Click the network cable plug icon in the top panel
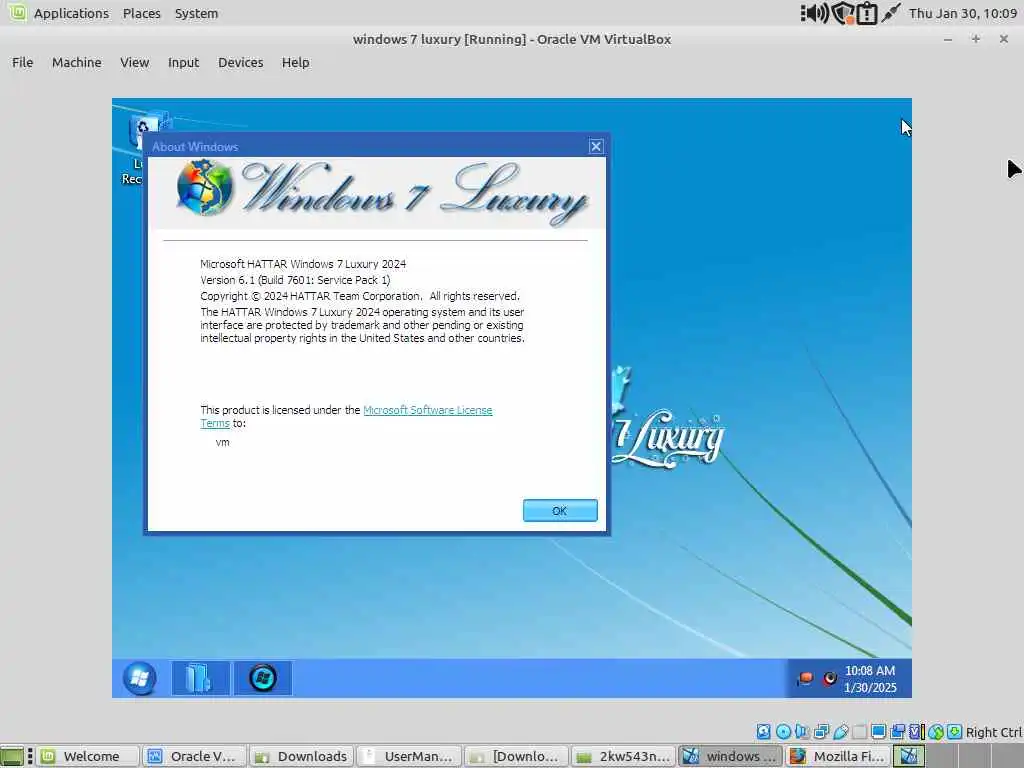Image resolution: width=1024 pixels, height=768 pixels. click(891, 13)
